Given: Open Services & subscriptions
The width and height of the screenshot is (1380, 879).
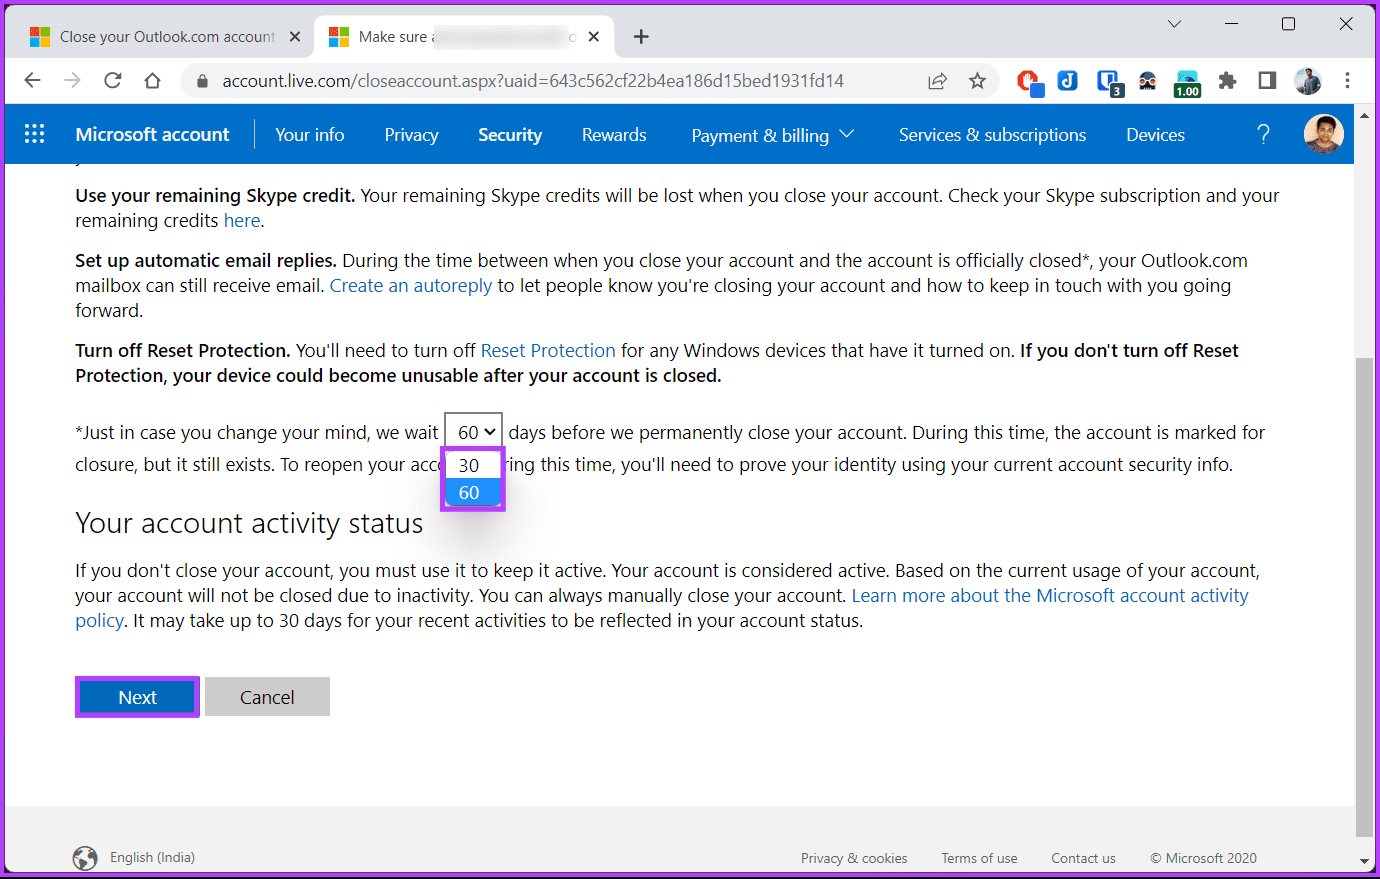Looking at the screenshot, I should pos(992,135).
